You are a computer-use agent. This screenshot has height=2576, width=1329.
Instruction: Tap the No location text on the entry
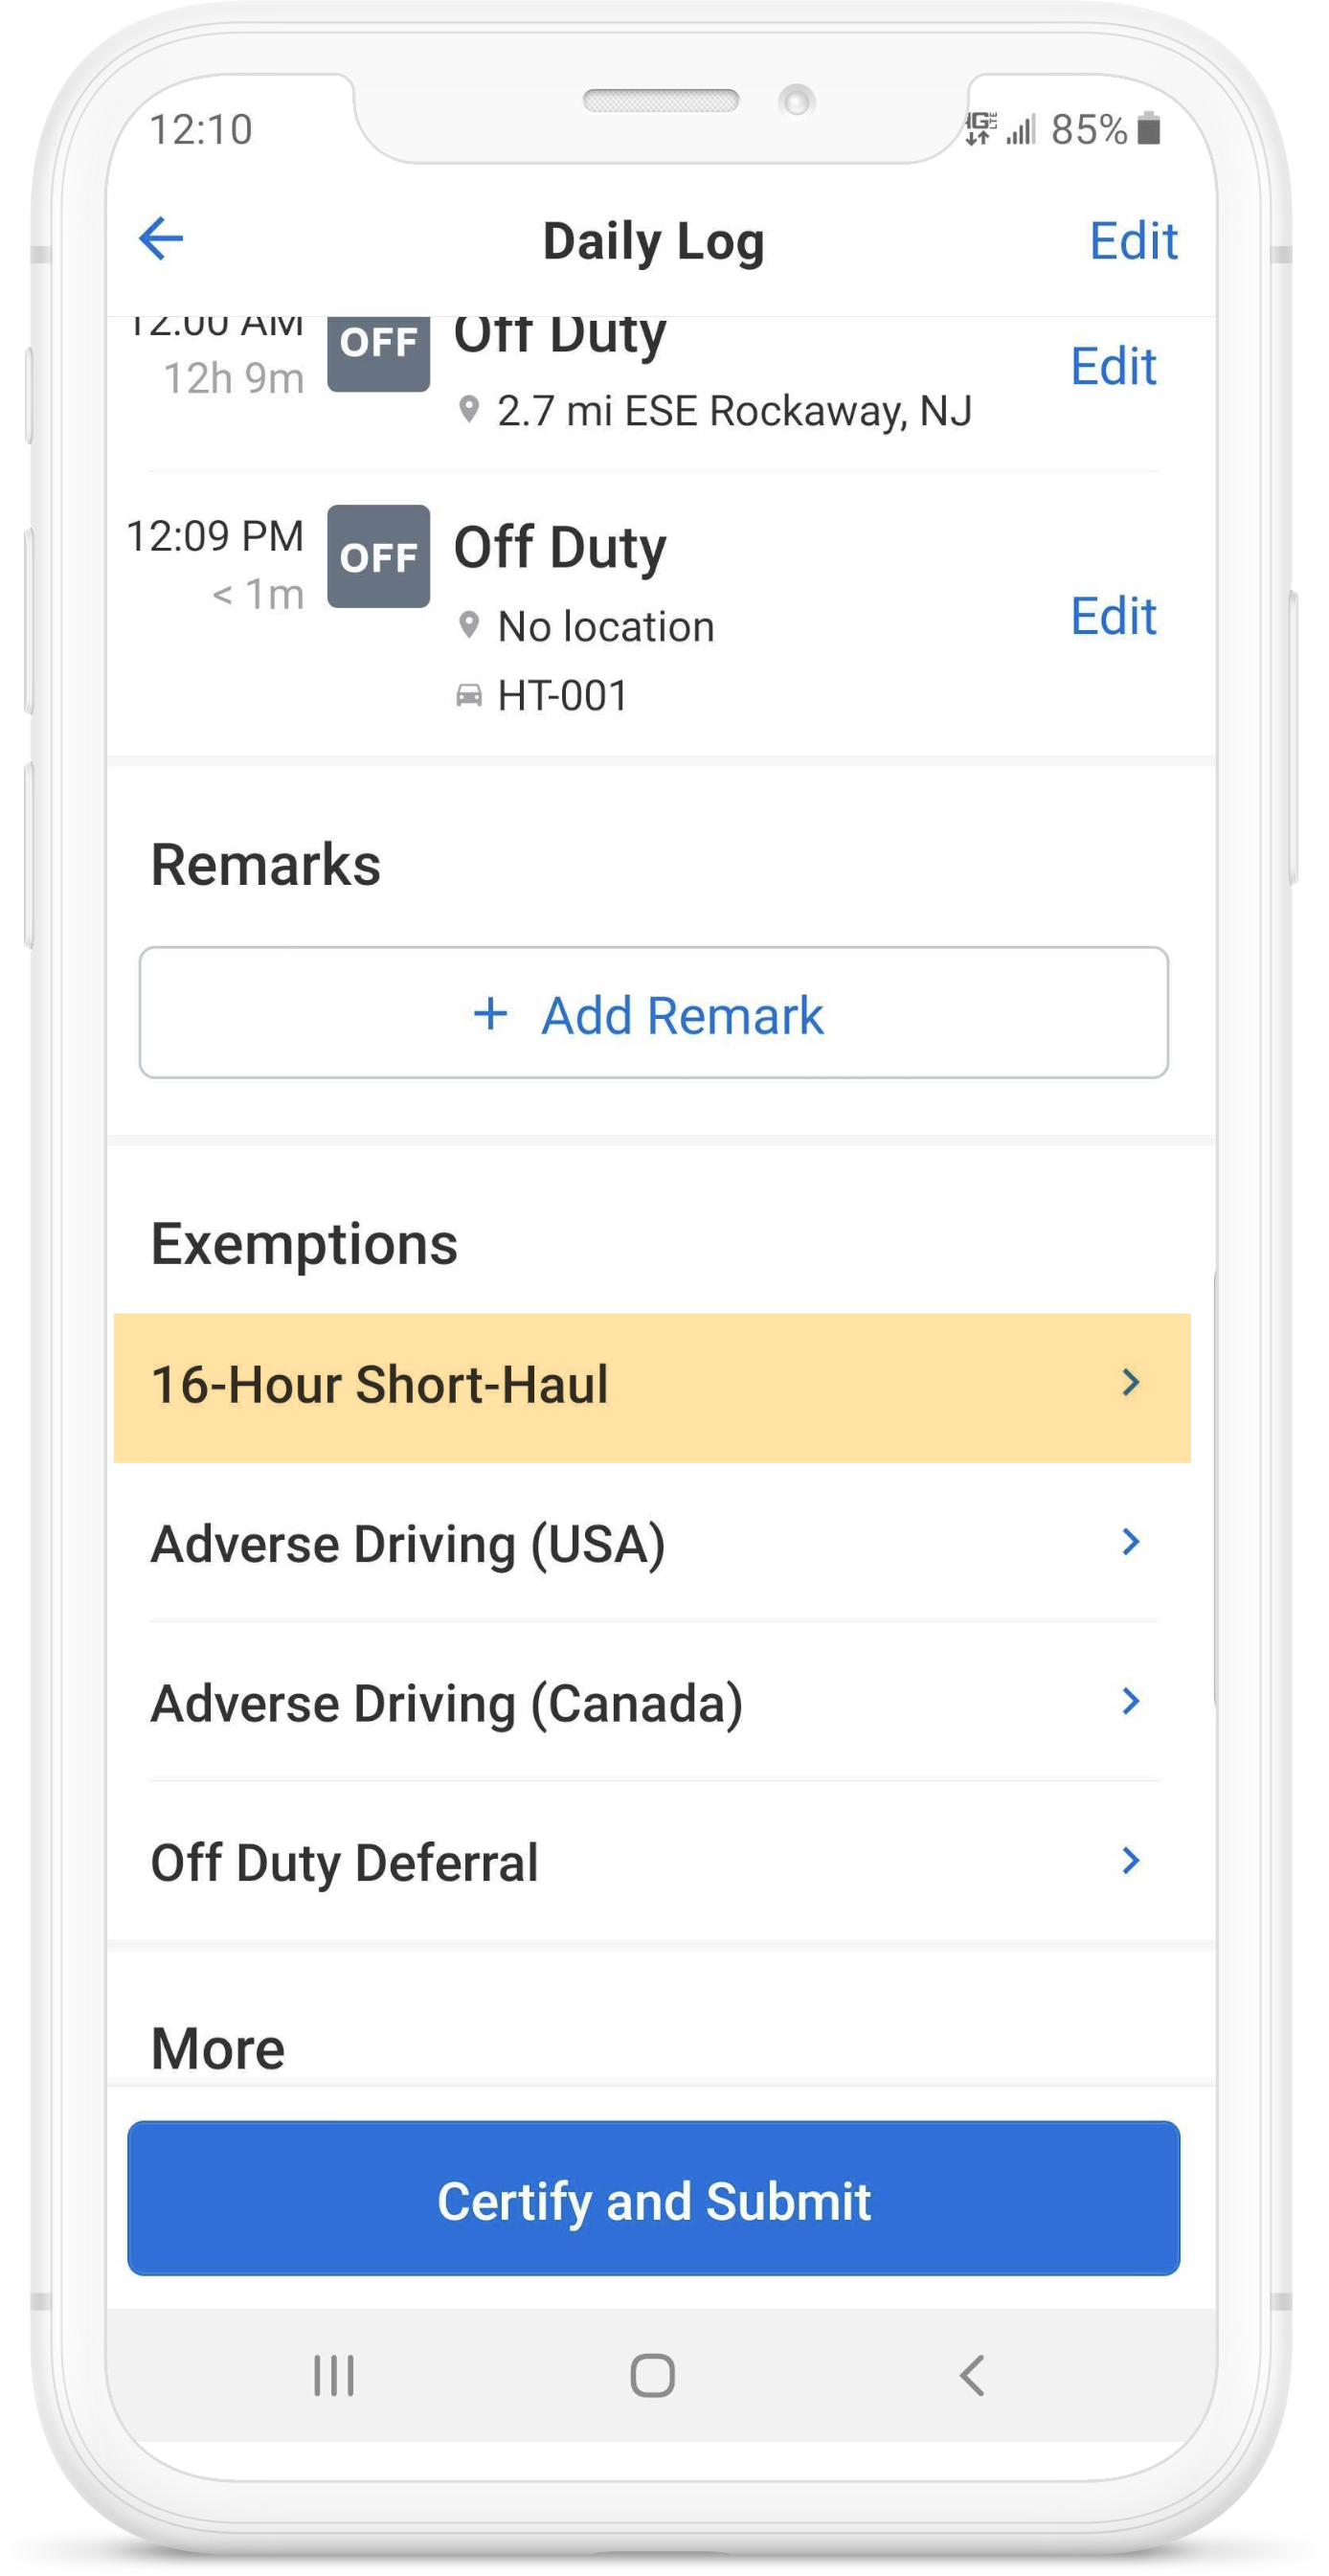pos(604,625)
